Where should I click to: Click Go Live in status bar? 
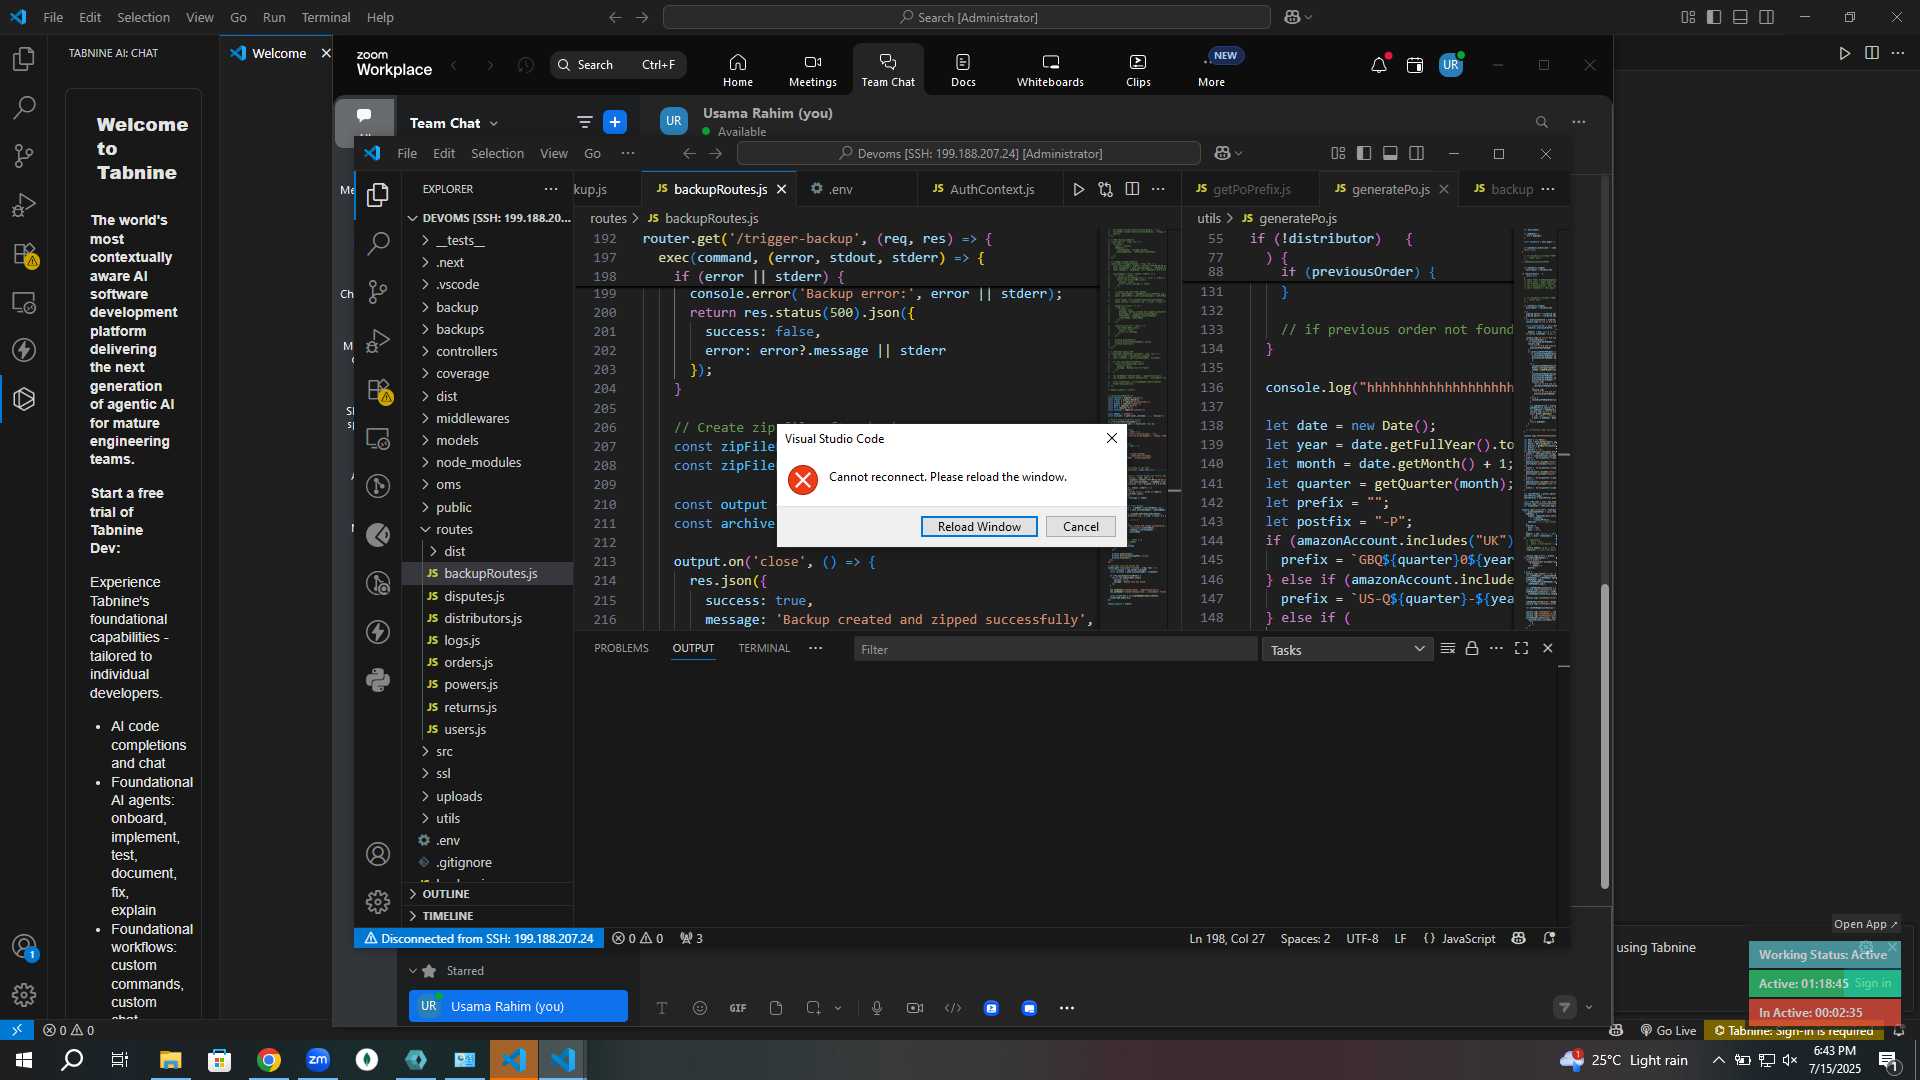point(1668,1031)
